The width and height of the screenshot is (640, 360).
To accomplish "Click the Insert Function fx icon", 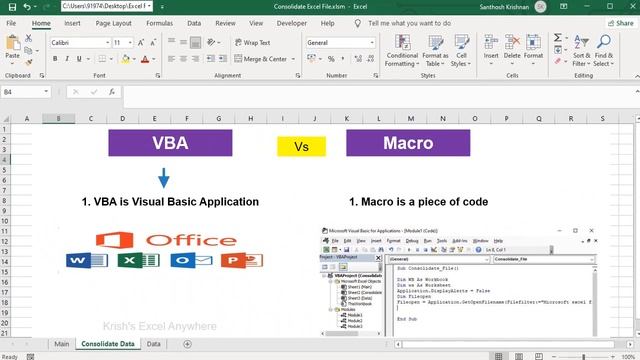I will (x=112, y=92).
